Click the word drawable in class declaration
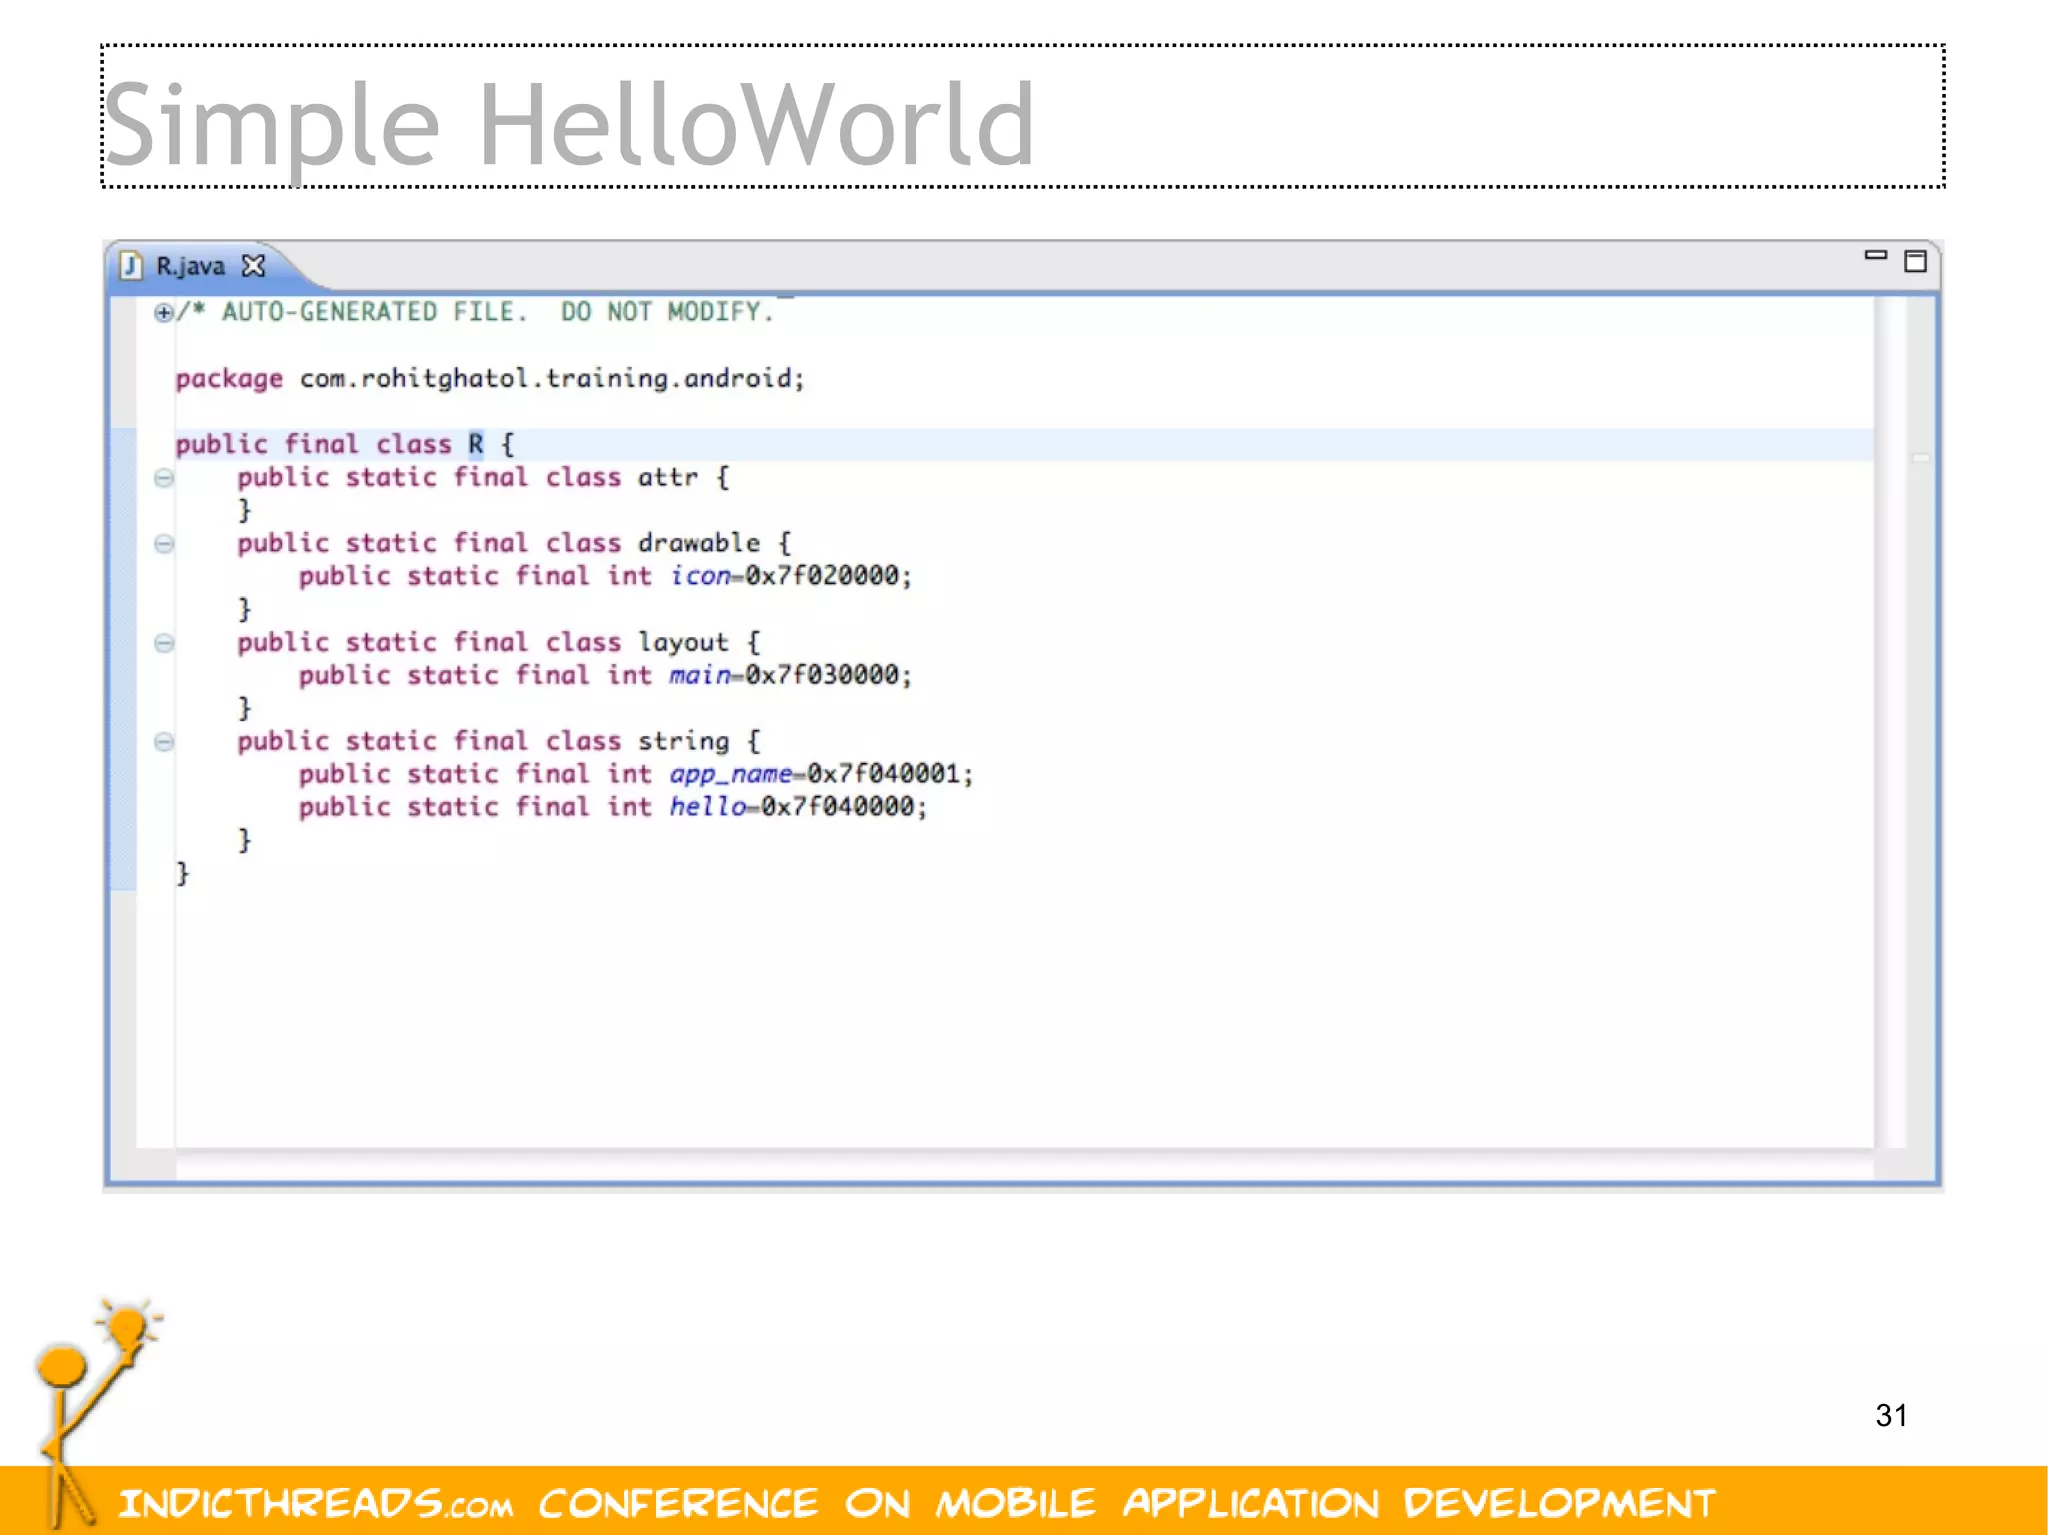Viewport: 2048px width, 1535px height. (x=699, y=543)
